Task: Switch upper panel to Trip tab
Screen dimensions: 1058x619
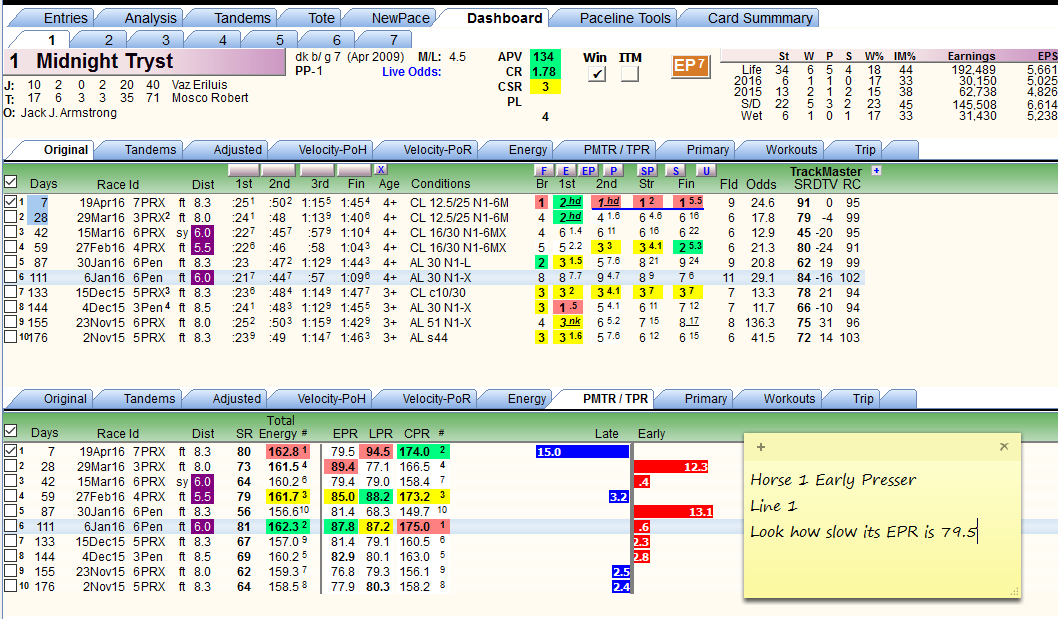Action: coord(864,150)
